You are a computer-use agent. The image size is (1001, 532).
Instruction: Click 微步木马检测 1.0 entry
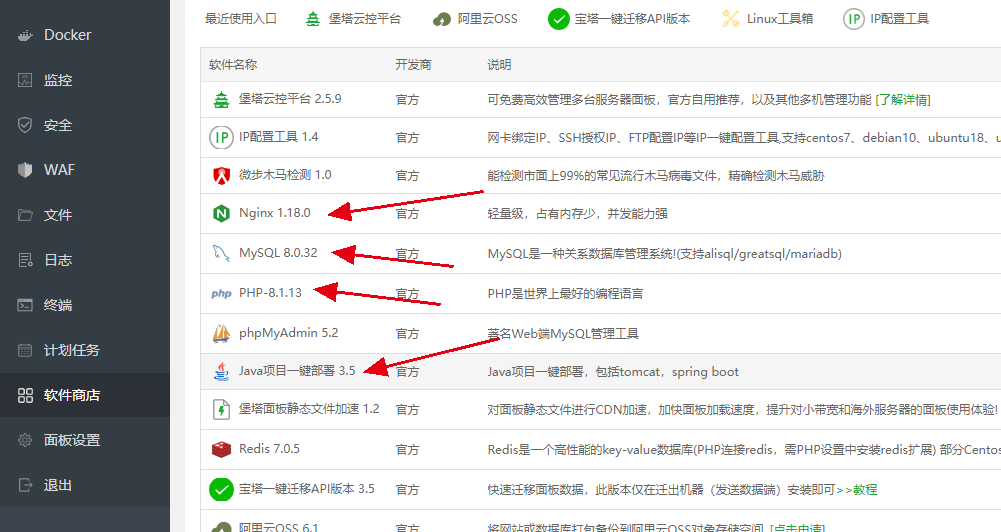click(285, 175)
